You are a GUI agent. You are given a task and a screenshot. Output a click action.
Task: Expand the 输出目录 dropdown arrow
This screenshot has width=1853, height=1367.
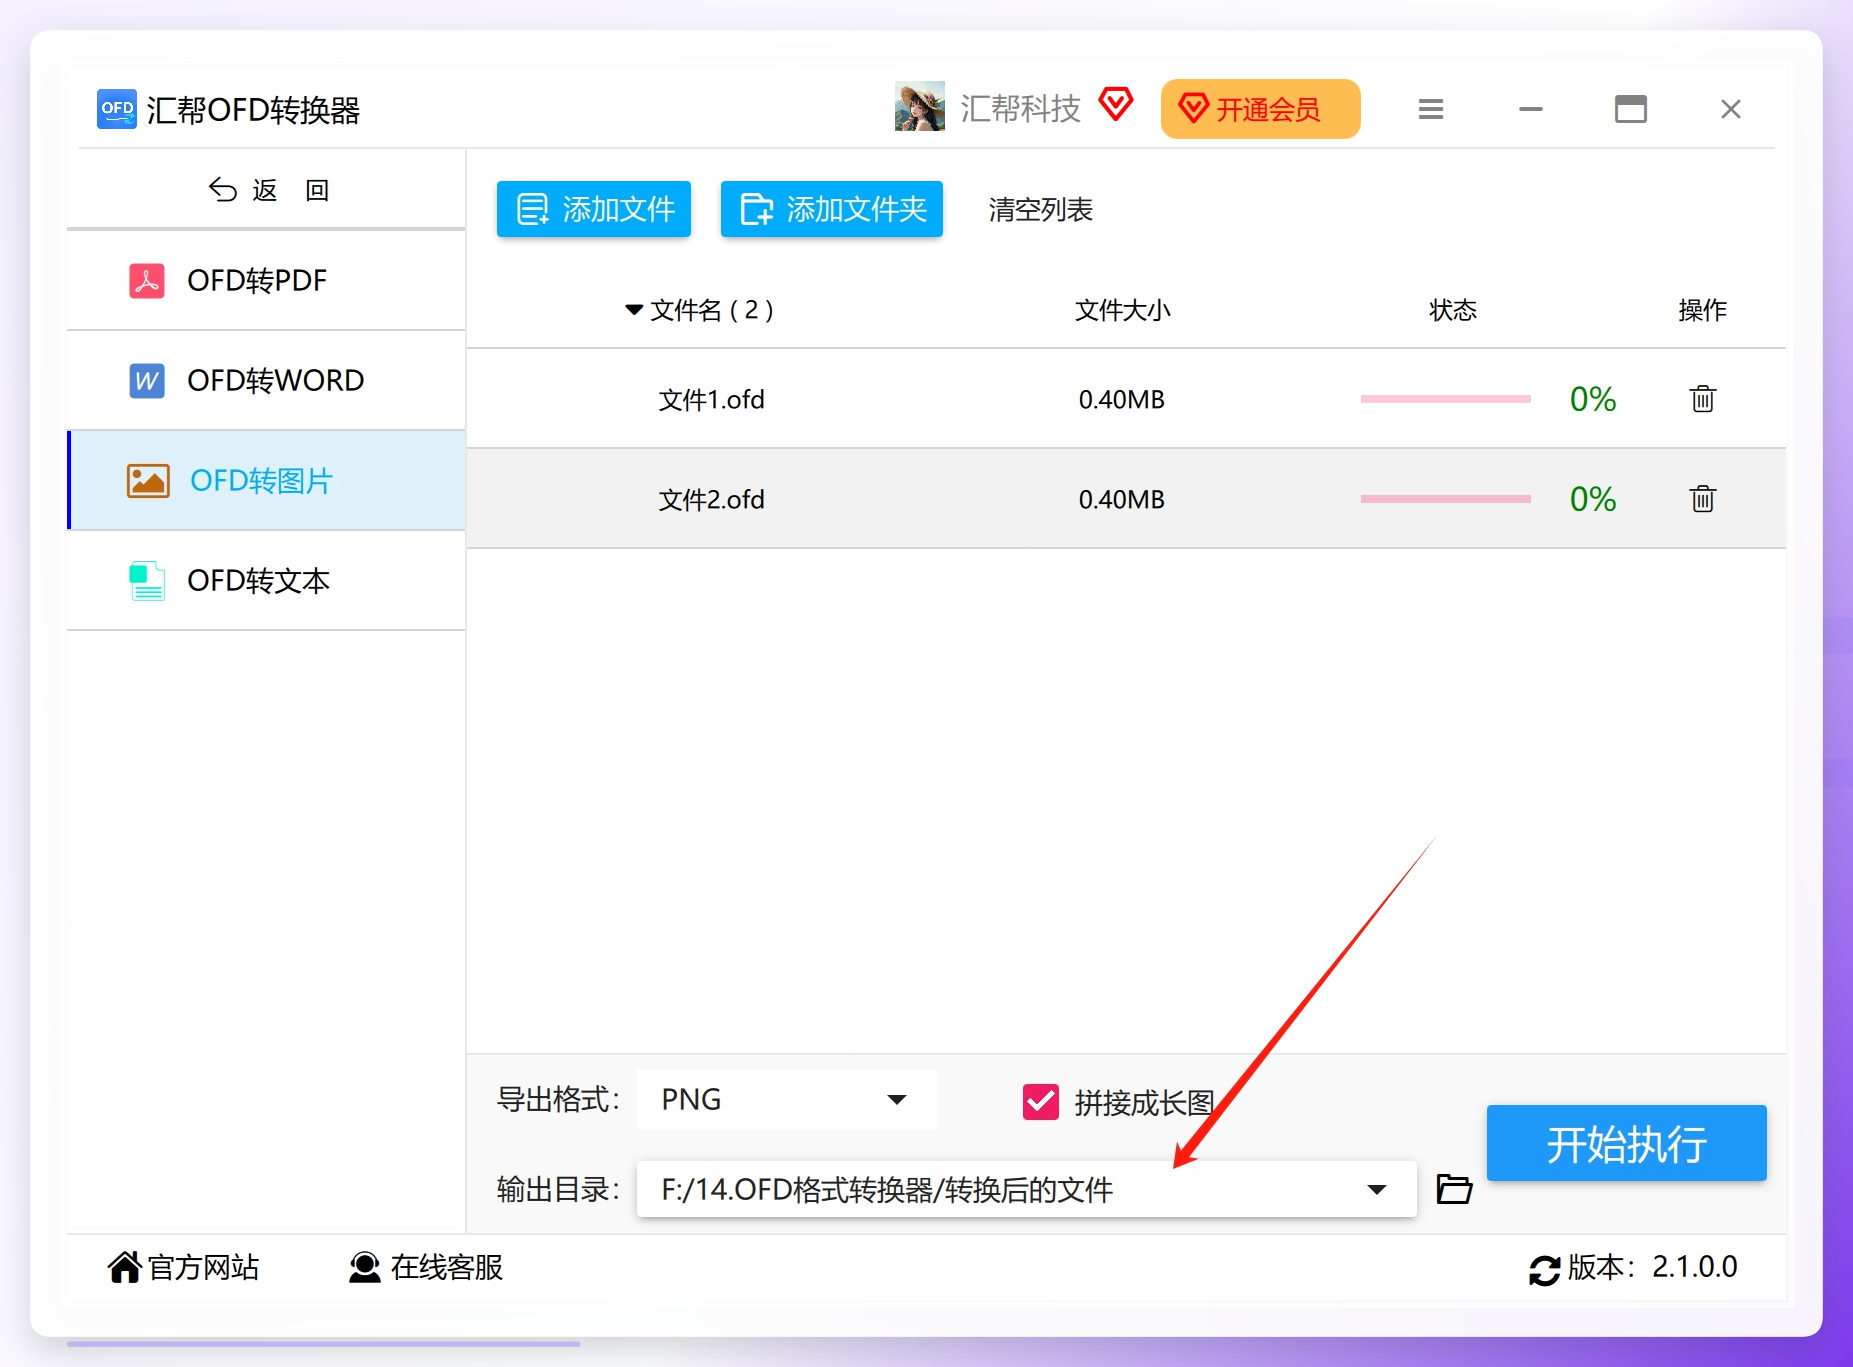click(1377, 1189)
